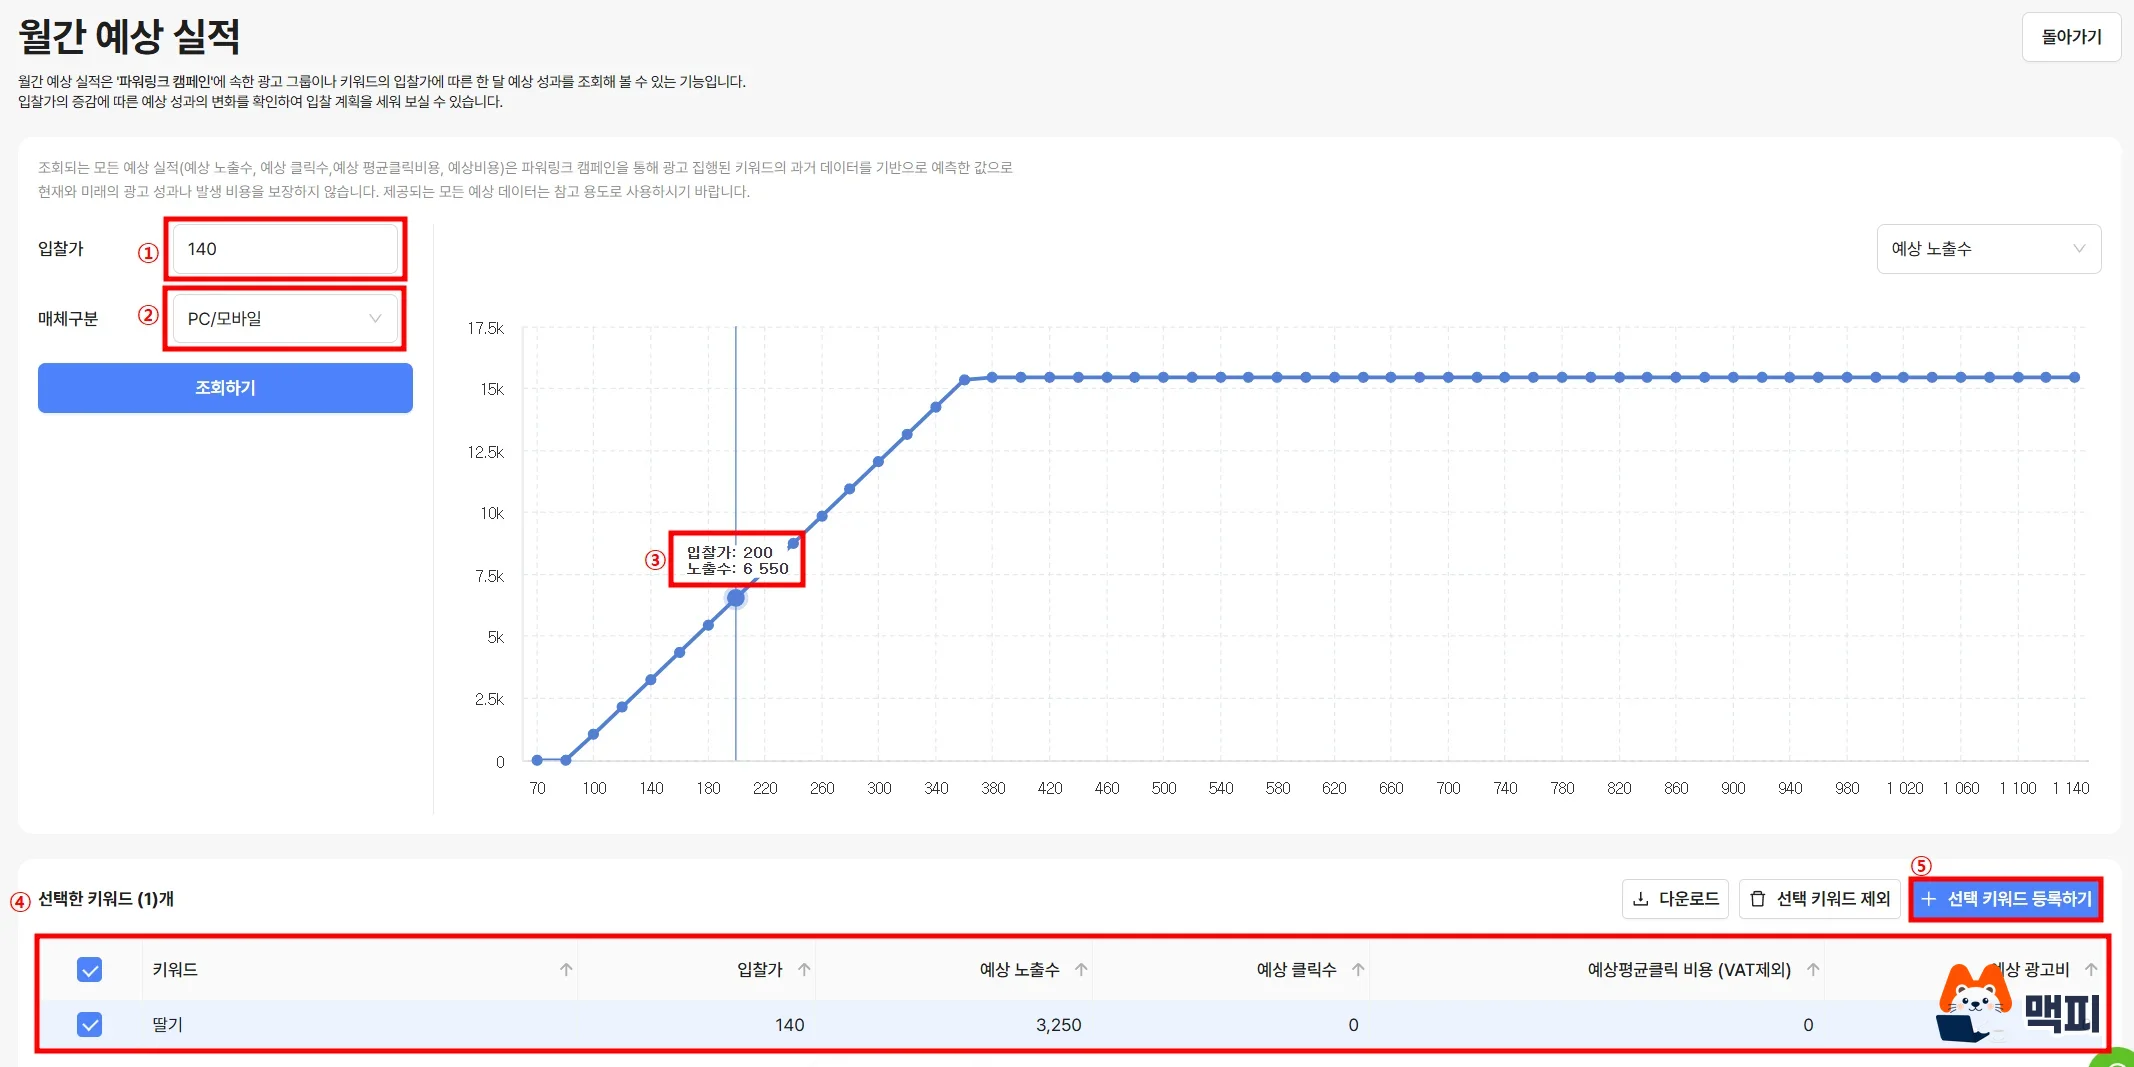Click the plus icon in 선택 키워드 등록하기

pos(1929,899)
